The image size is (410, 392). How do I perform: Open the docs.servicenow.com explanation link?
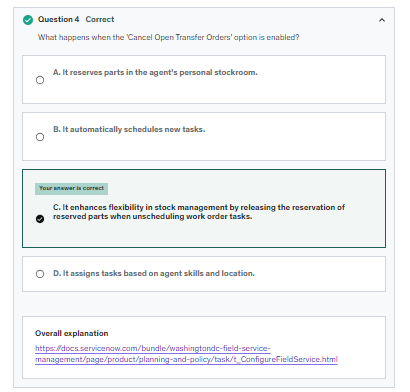pos(186,354)
